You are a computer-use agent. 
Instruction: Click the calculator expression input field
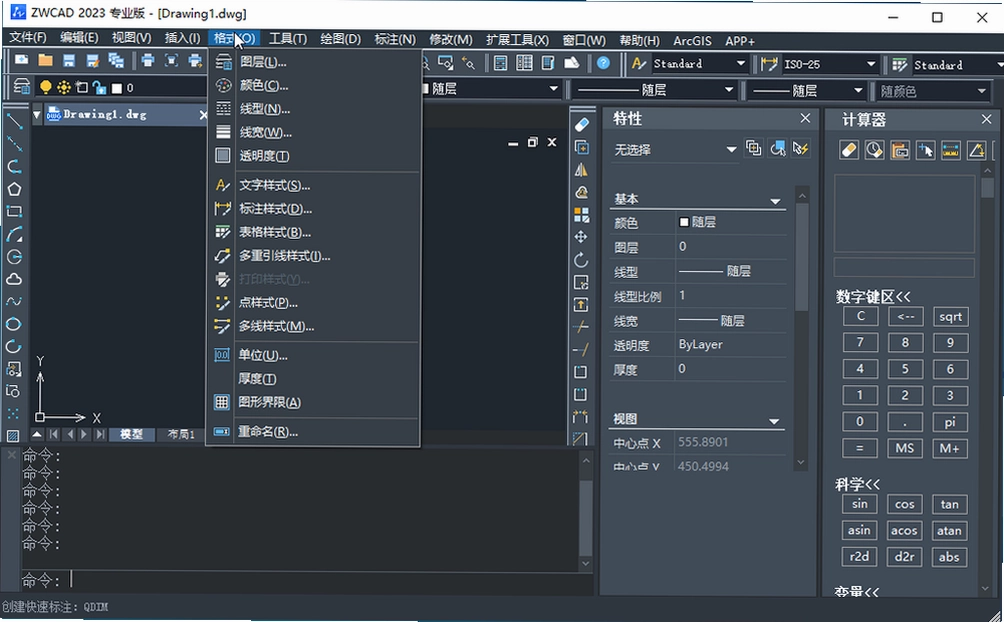coord(904,267)
